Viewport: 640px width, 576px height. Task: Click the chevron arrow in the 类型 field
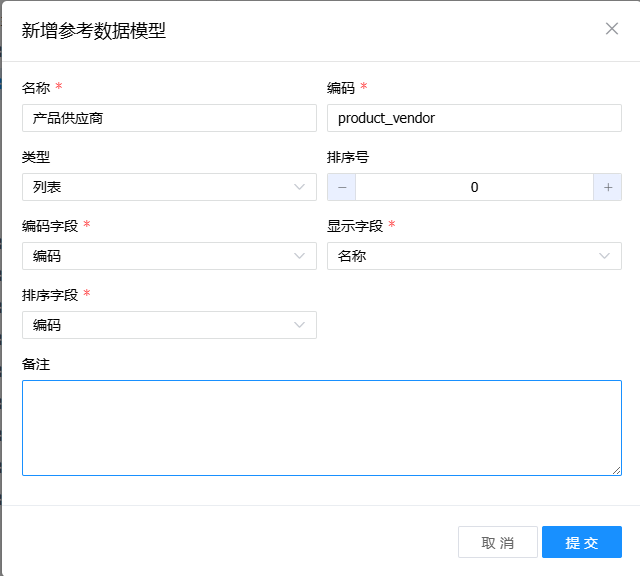300,187
